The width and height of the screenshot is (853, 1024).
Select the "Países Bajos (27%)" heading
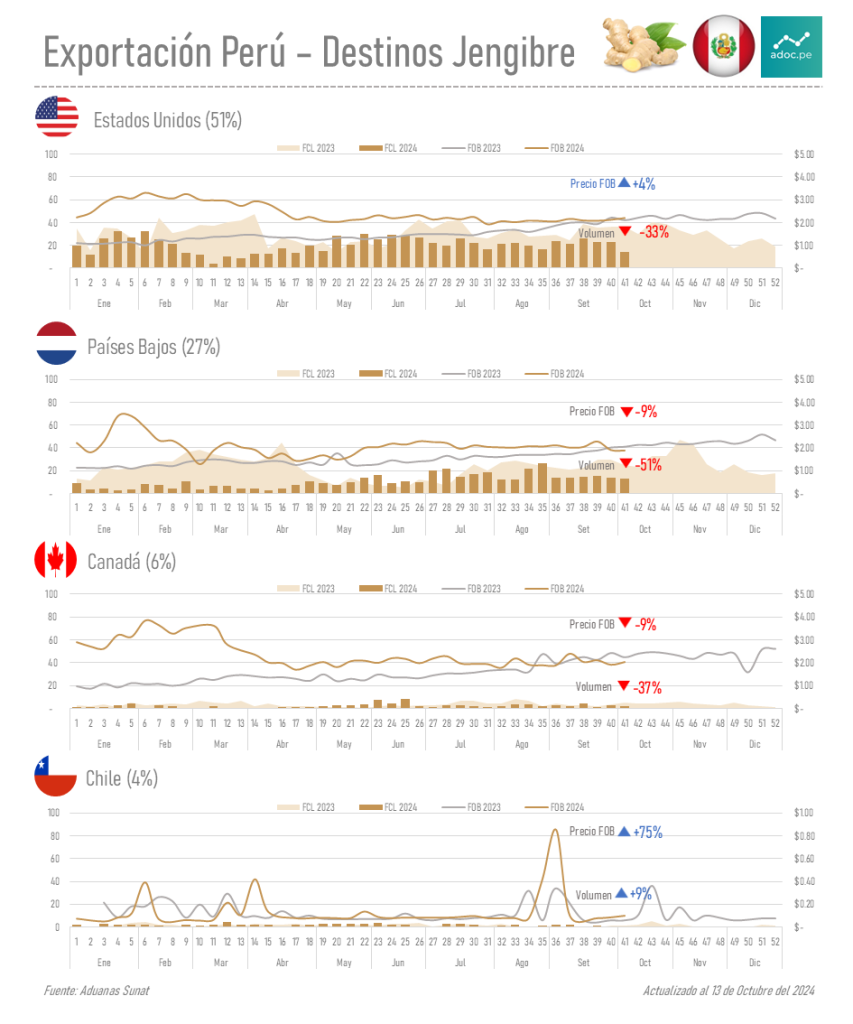click(x=153, y=347)
